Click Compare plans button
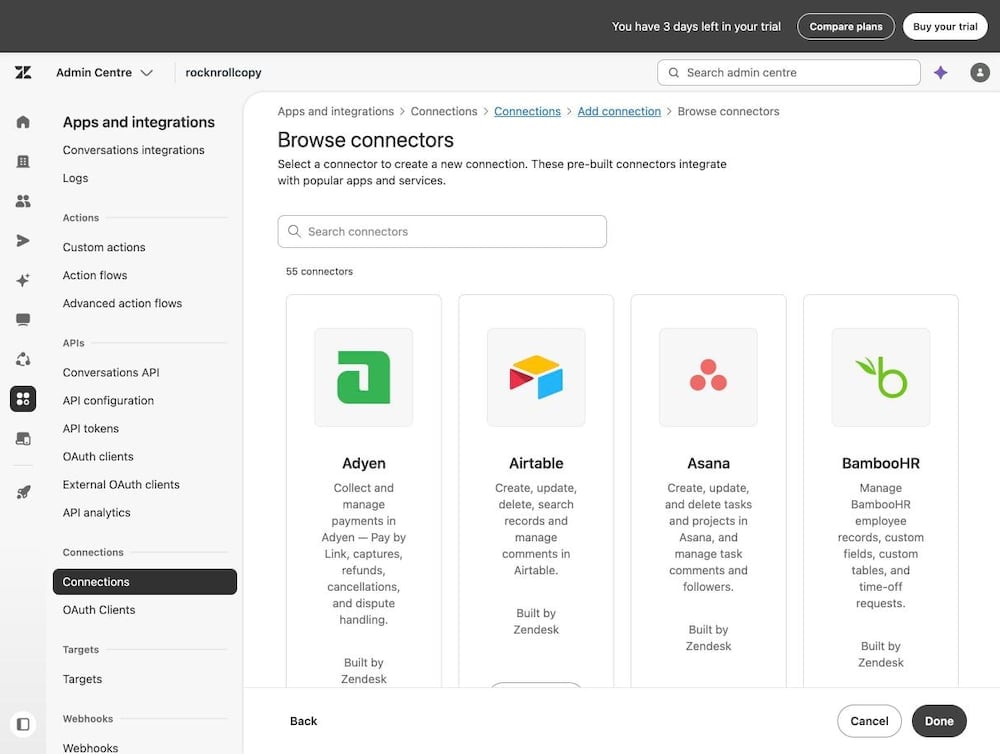This screenshot has width=1000, height=754. point(846,26)
